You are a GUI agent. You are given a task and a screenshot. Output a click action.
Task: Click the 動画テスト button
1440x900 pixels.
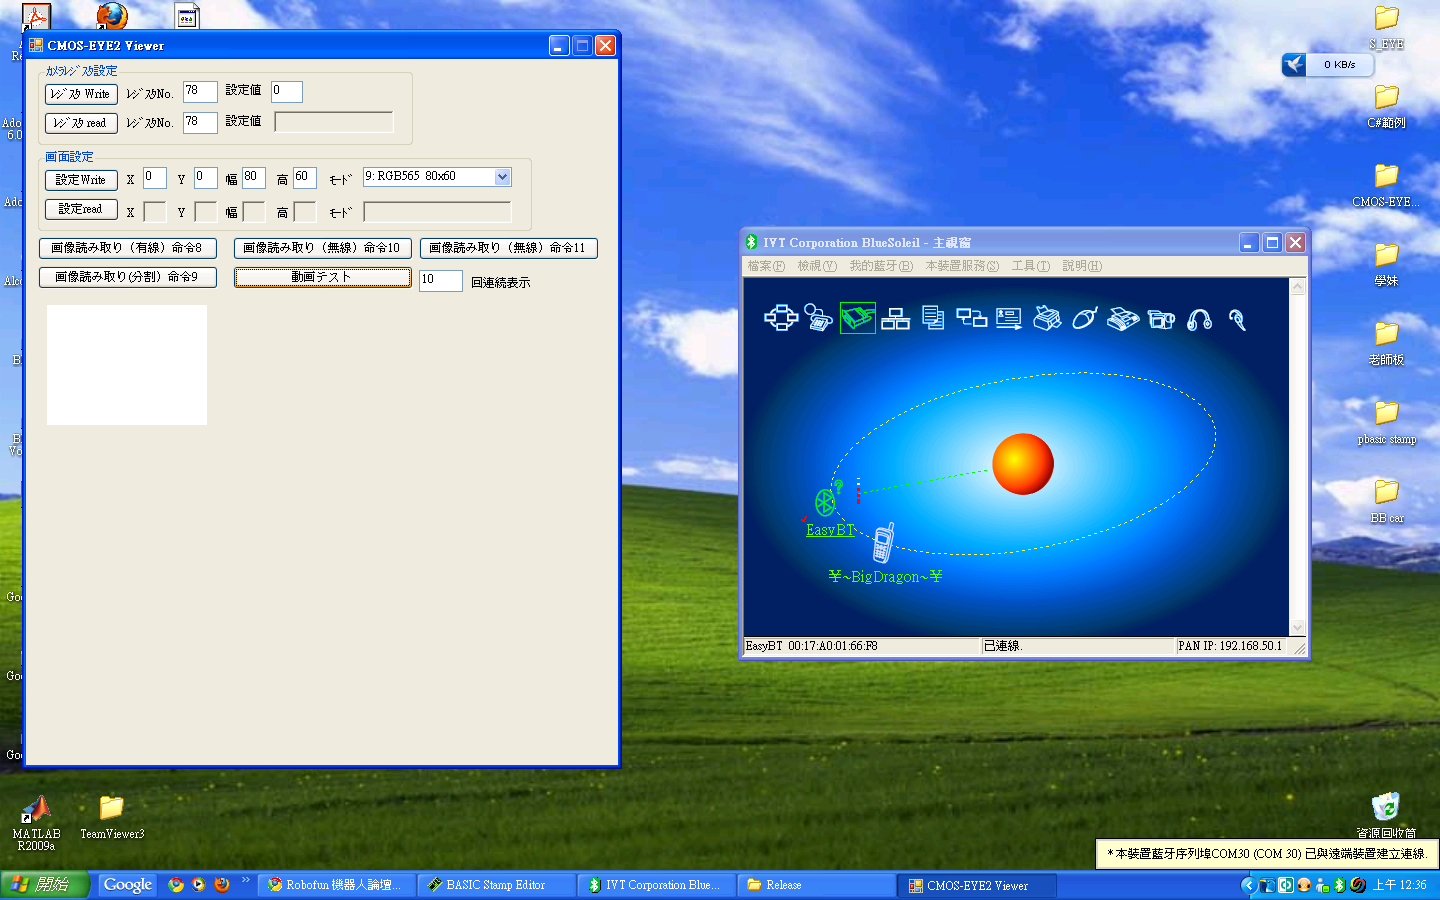(x=323, y=277)
